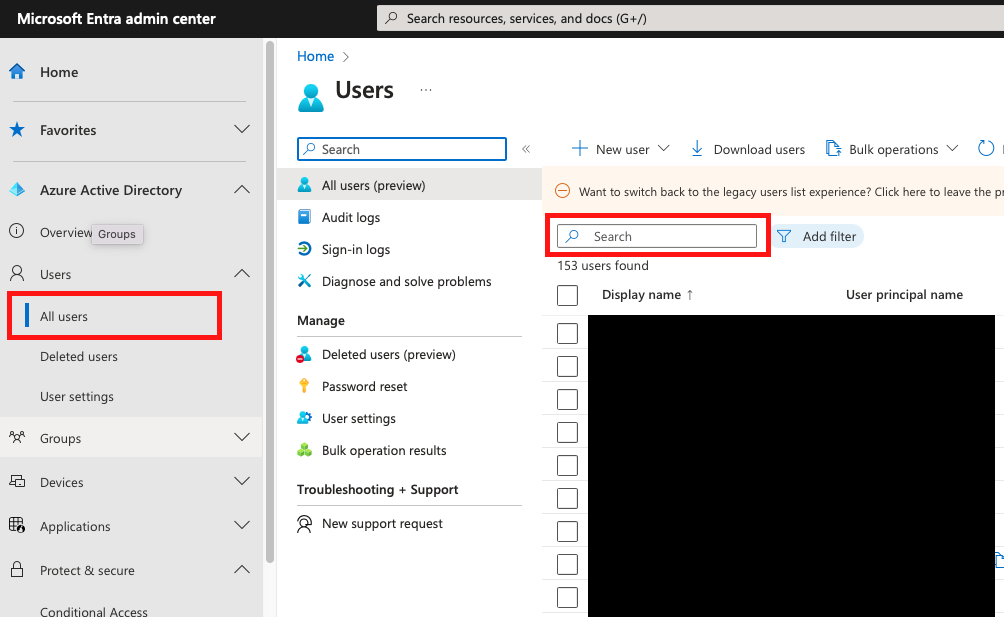Check the first user row checkbox
This screenshot has width=1004, height=617.
[x=567, y=333]
